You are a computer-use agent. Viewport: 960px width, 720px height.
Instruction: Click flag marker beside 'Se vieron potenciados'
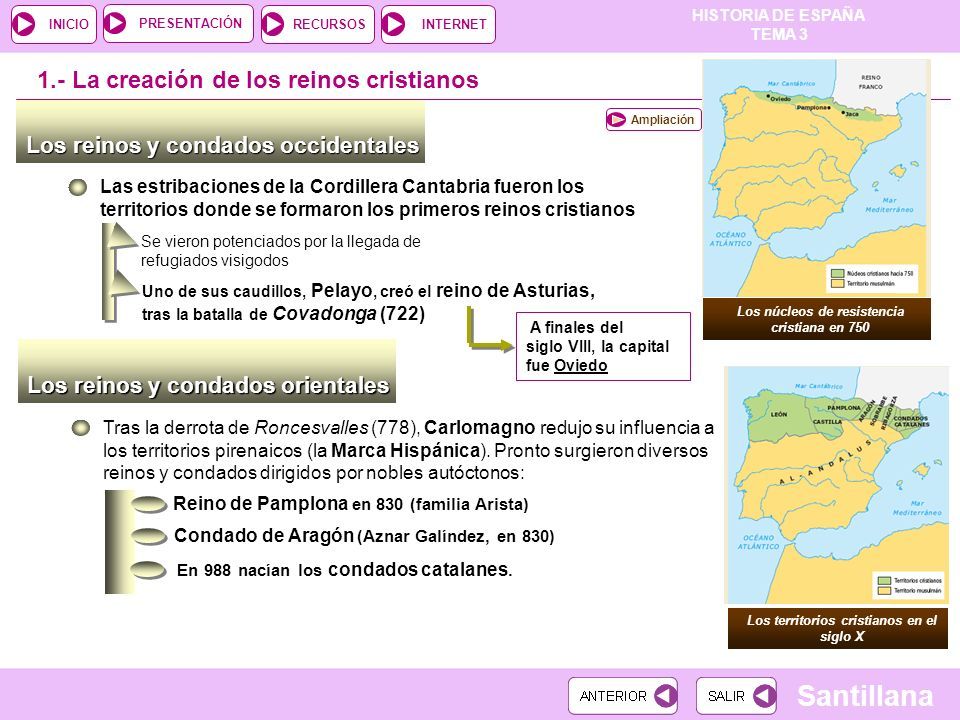pyautogui.click(x=122, y=236)
